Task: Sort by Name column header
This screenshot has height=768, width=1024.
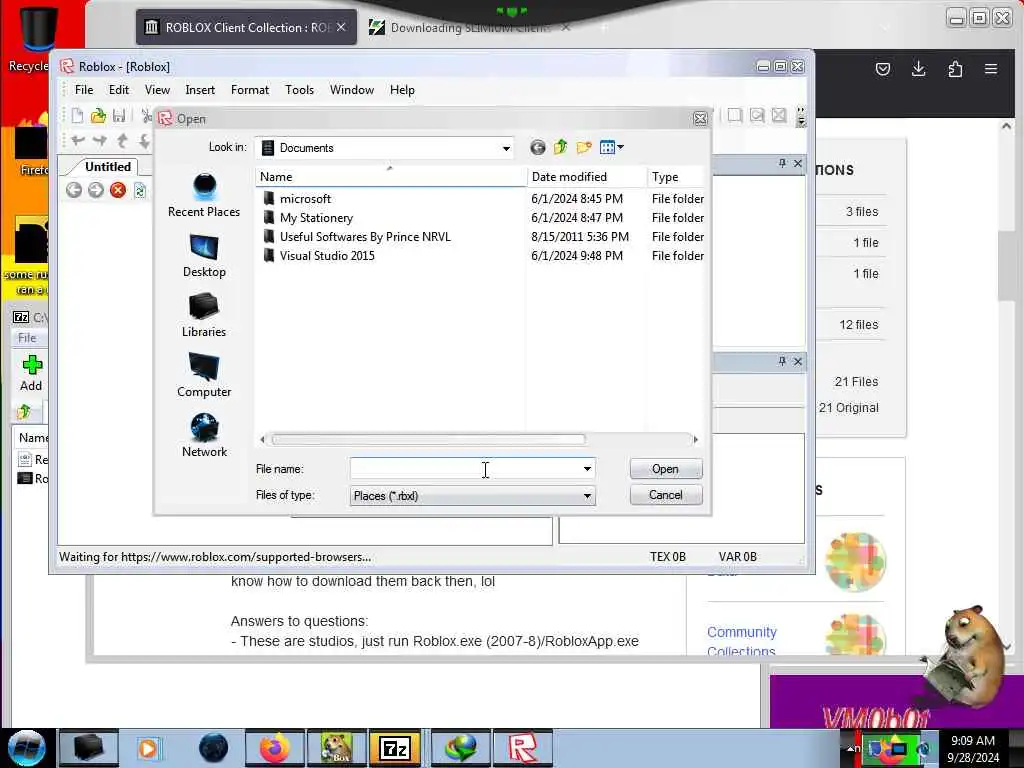Action: [x=390, y=177]
